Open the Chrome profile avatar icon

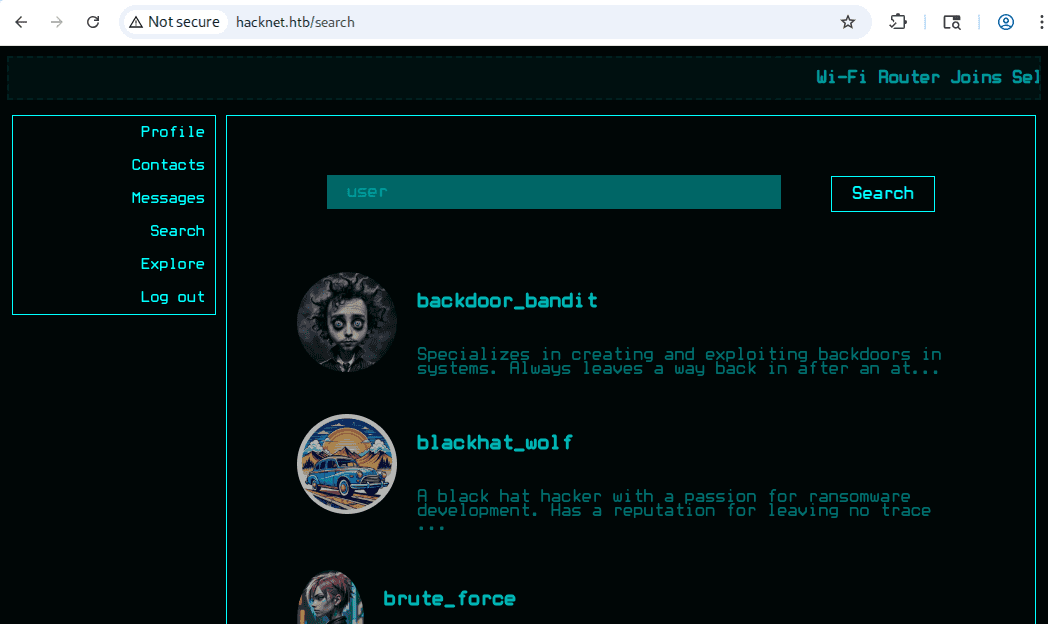coord(1006,22)
